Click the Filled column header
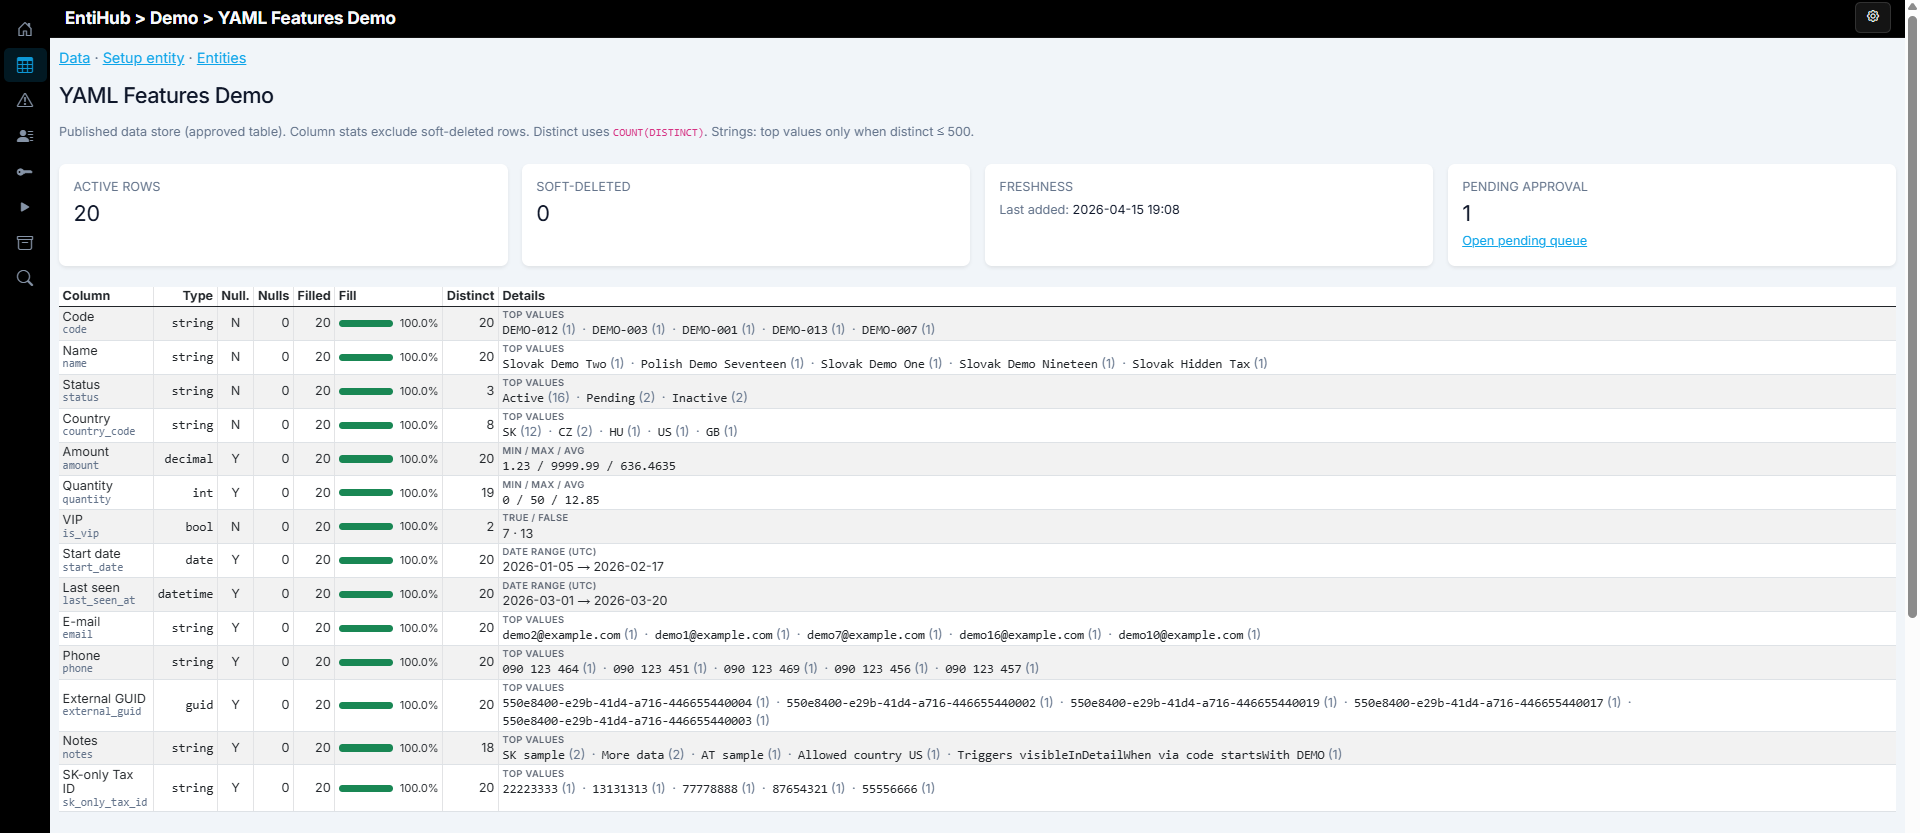 (x=313, y=296)
